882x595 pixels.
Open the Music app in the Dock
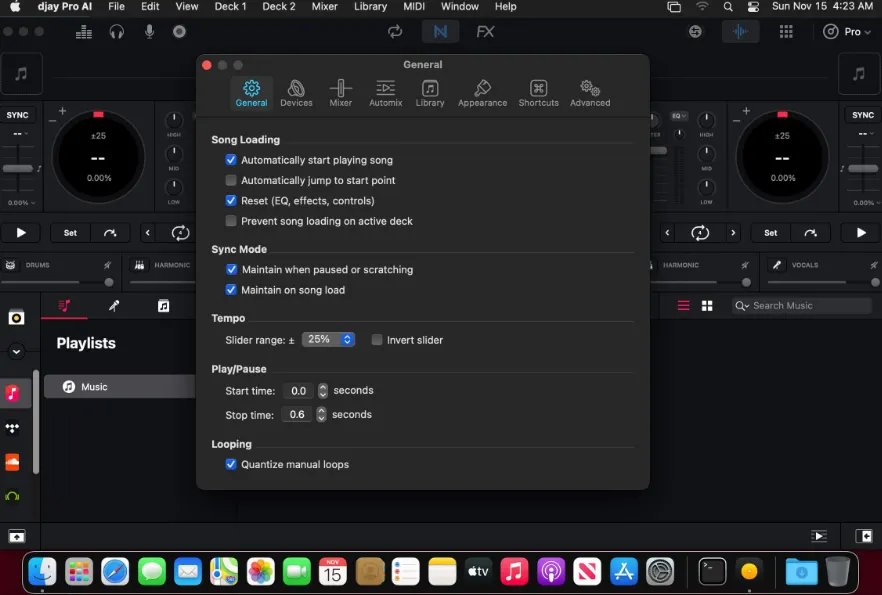514,572
